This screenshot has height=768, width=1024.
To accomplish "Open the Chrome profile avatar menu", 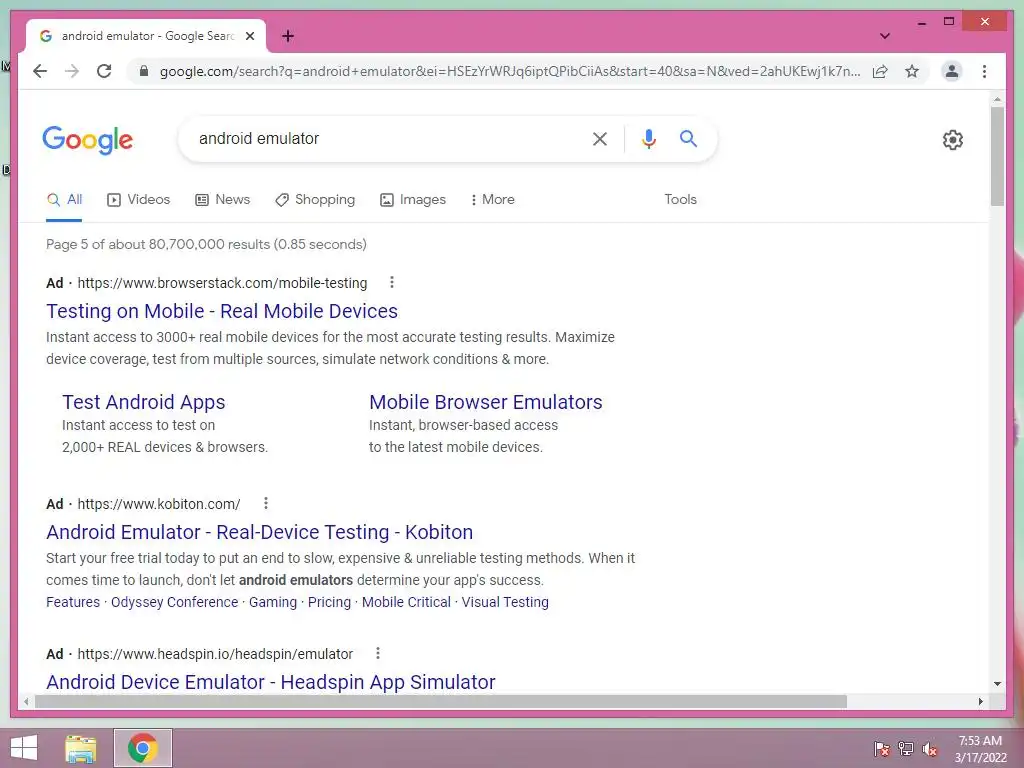I will tap(952, 71).
